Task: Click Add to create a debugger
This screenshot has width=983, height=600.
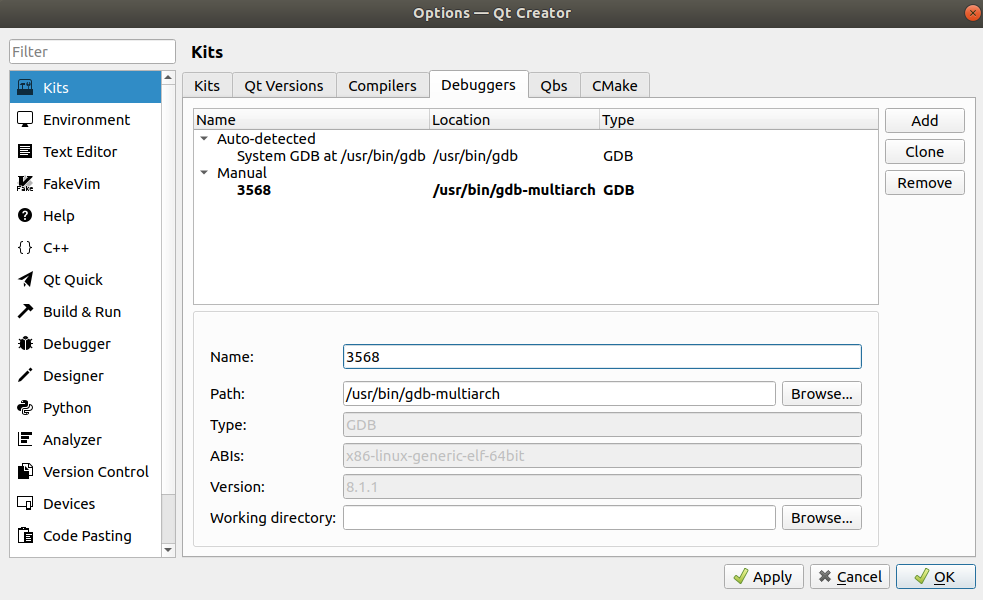Action: 924,121
